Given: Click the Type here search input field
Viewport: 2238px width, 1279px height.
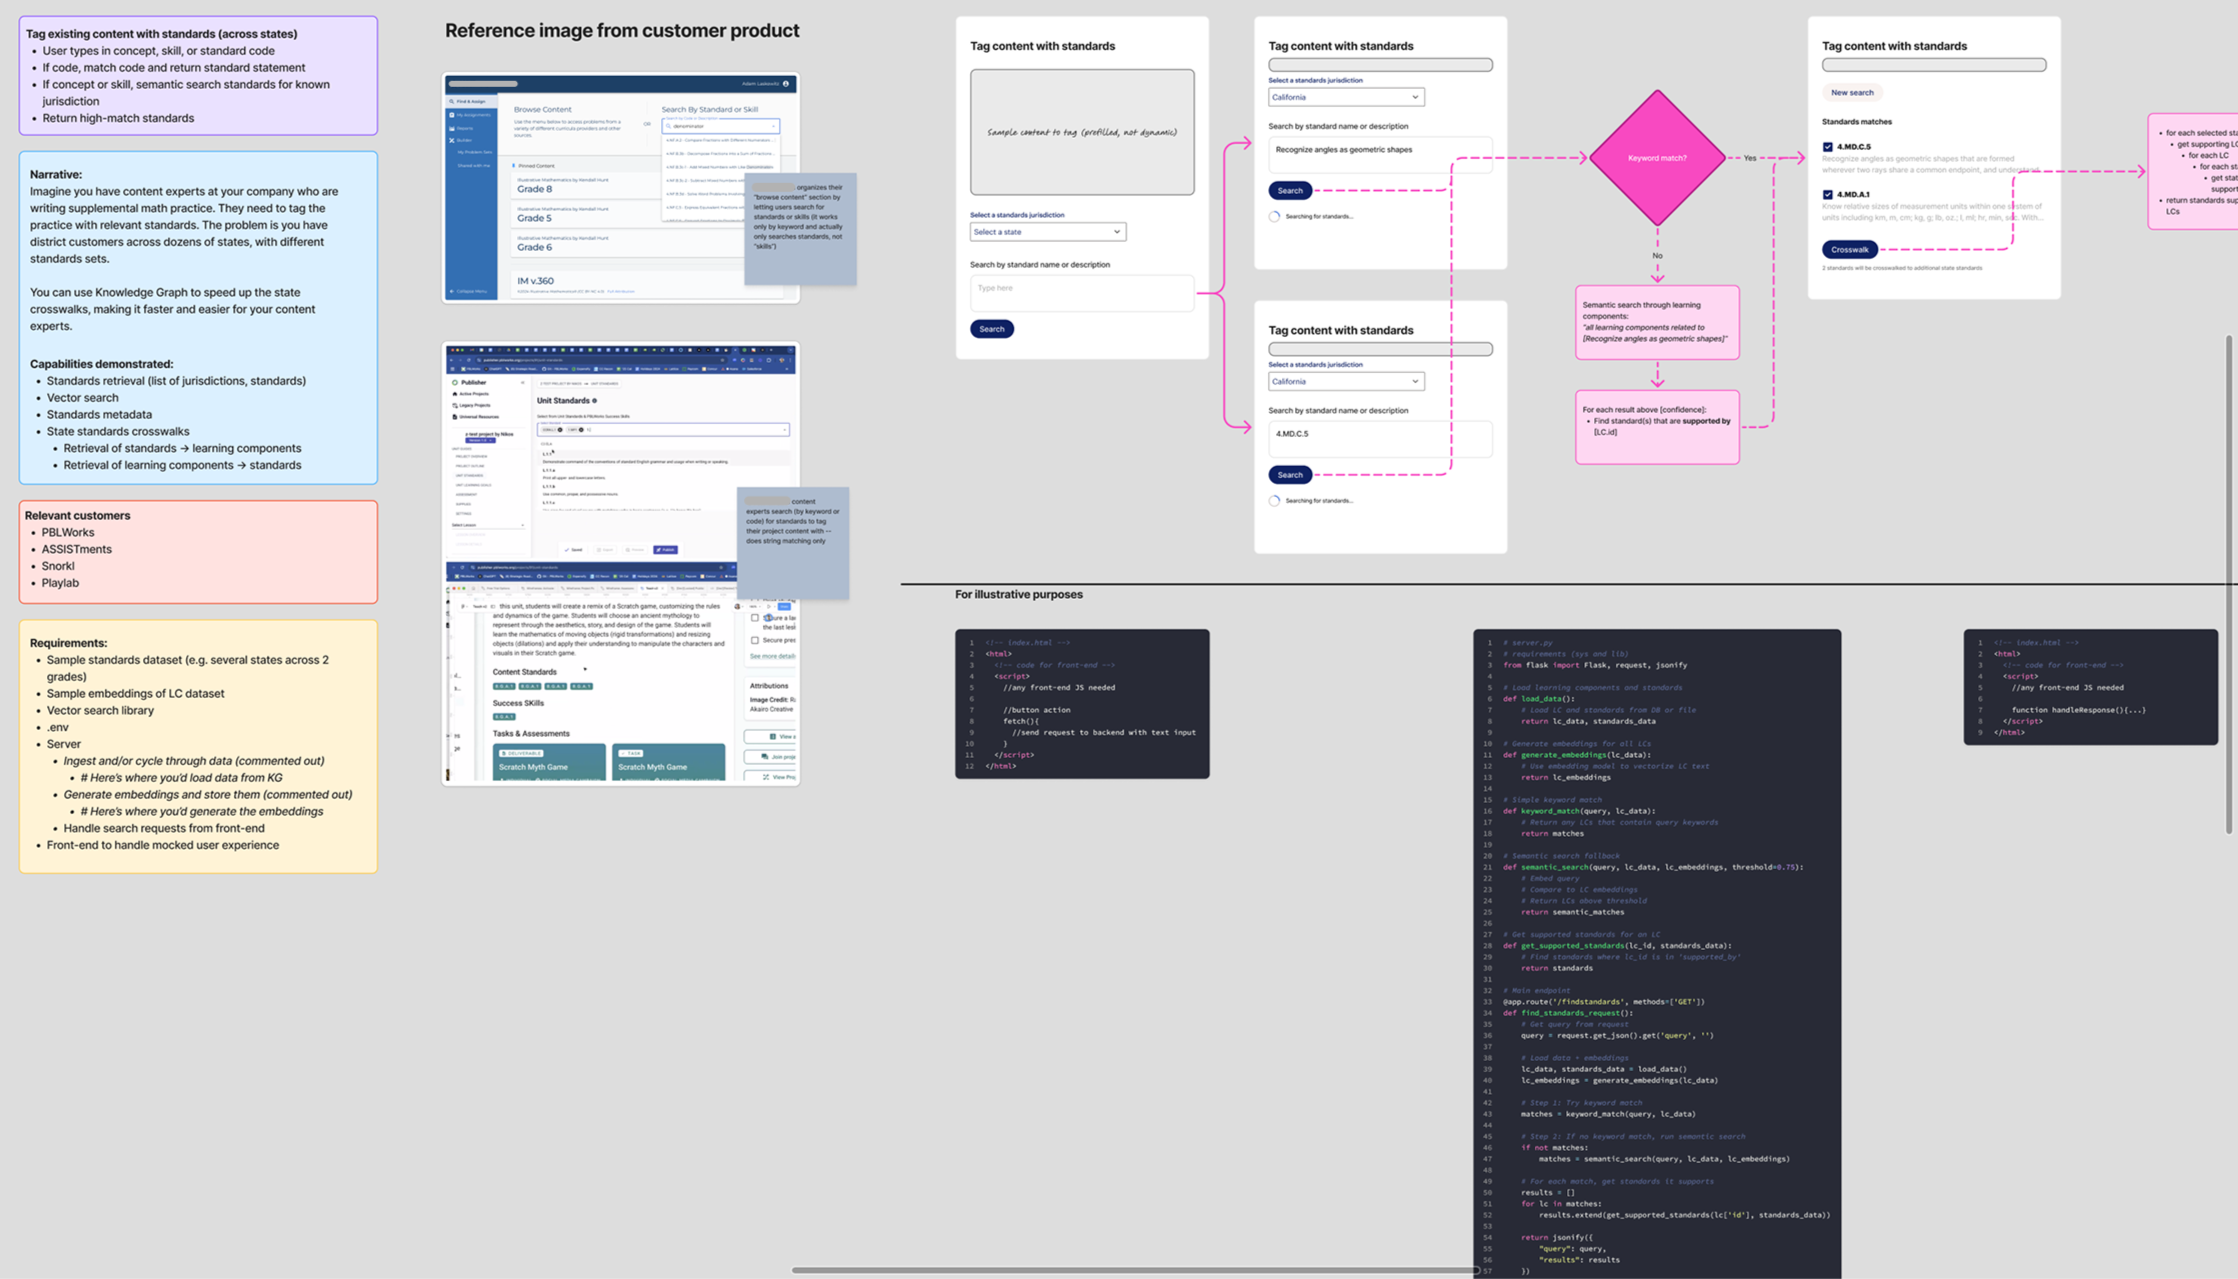Looking at the screenshot, I should coord(1081,292).
